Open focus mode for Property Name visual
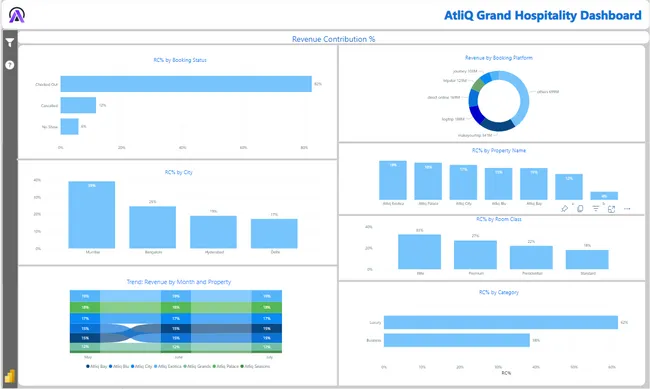Viewport: 650px width, 389px height. point(611,209)
